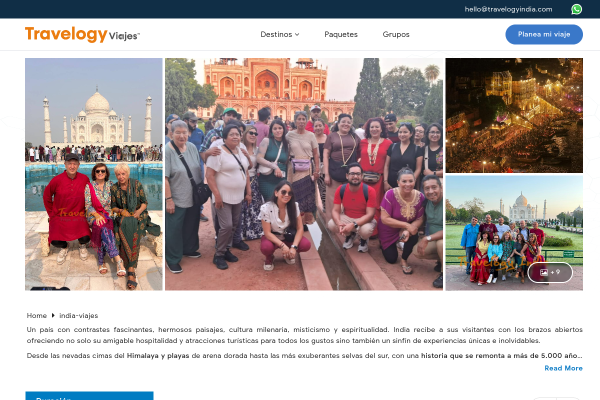
Task: Select the text "Himalaya y playas"
Action: coord(158,356)
